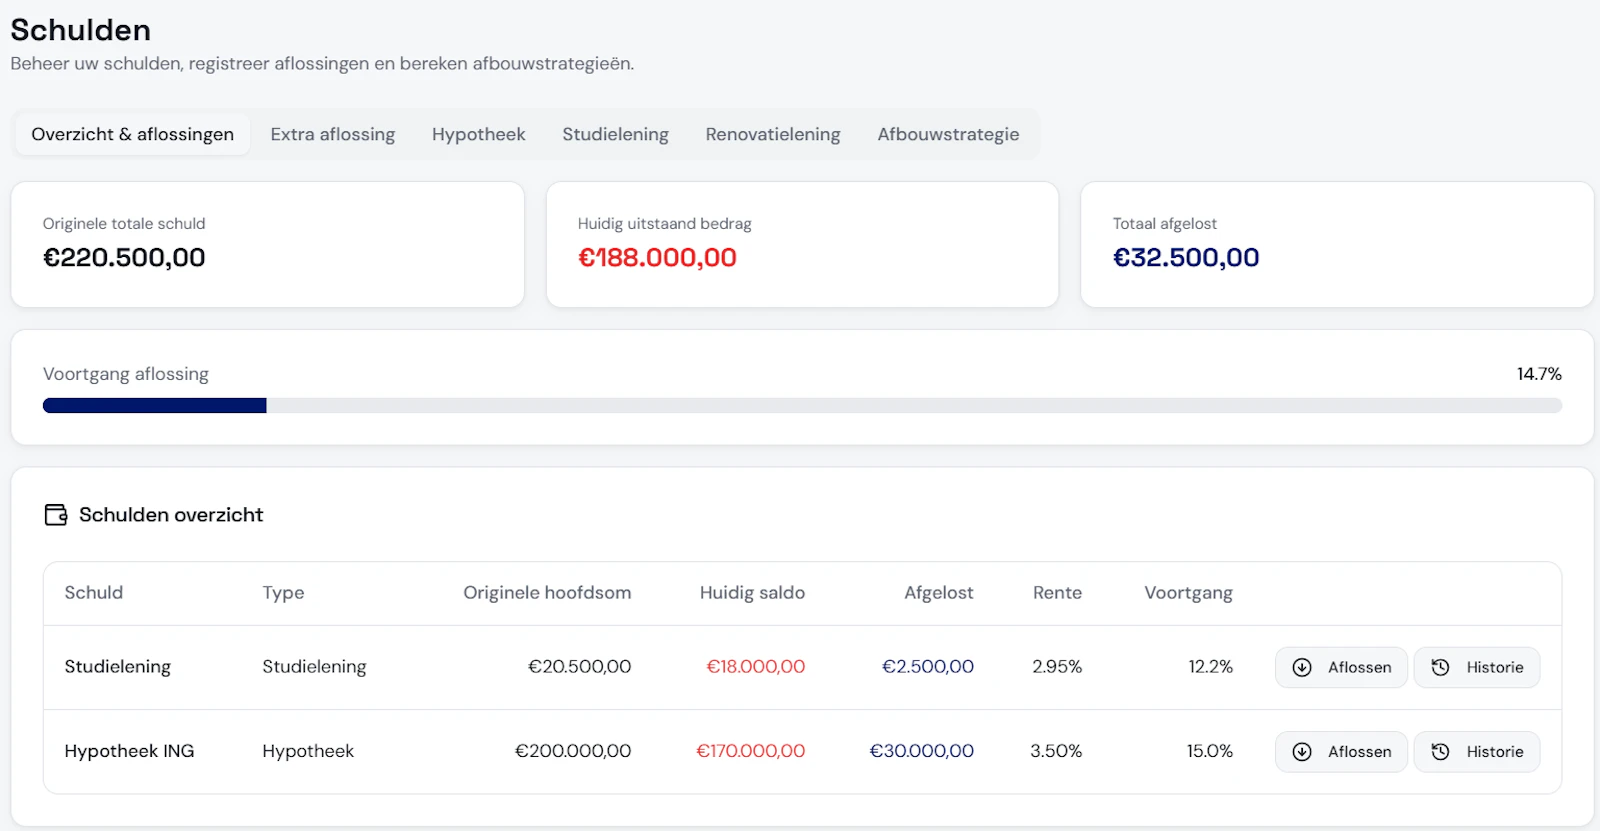Open the Hypotheek tab
Viewport: 1600px width, 831px height.
(478, 134)
